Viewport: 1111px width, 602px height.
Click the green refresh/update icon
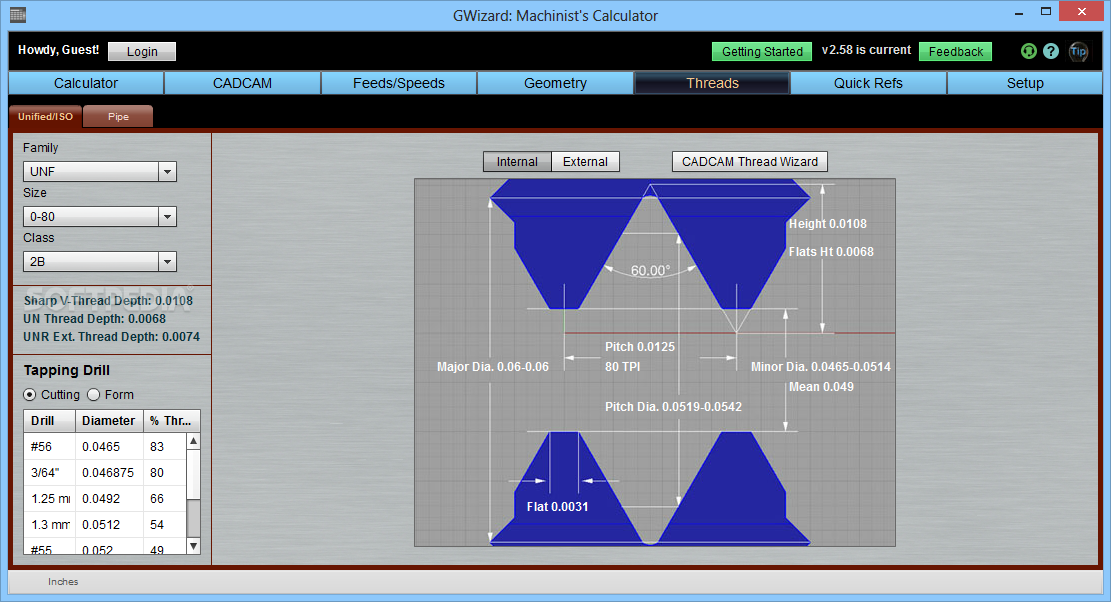pyautogui.click(x=1029, y=51)
